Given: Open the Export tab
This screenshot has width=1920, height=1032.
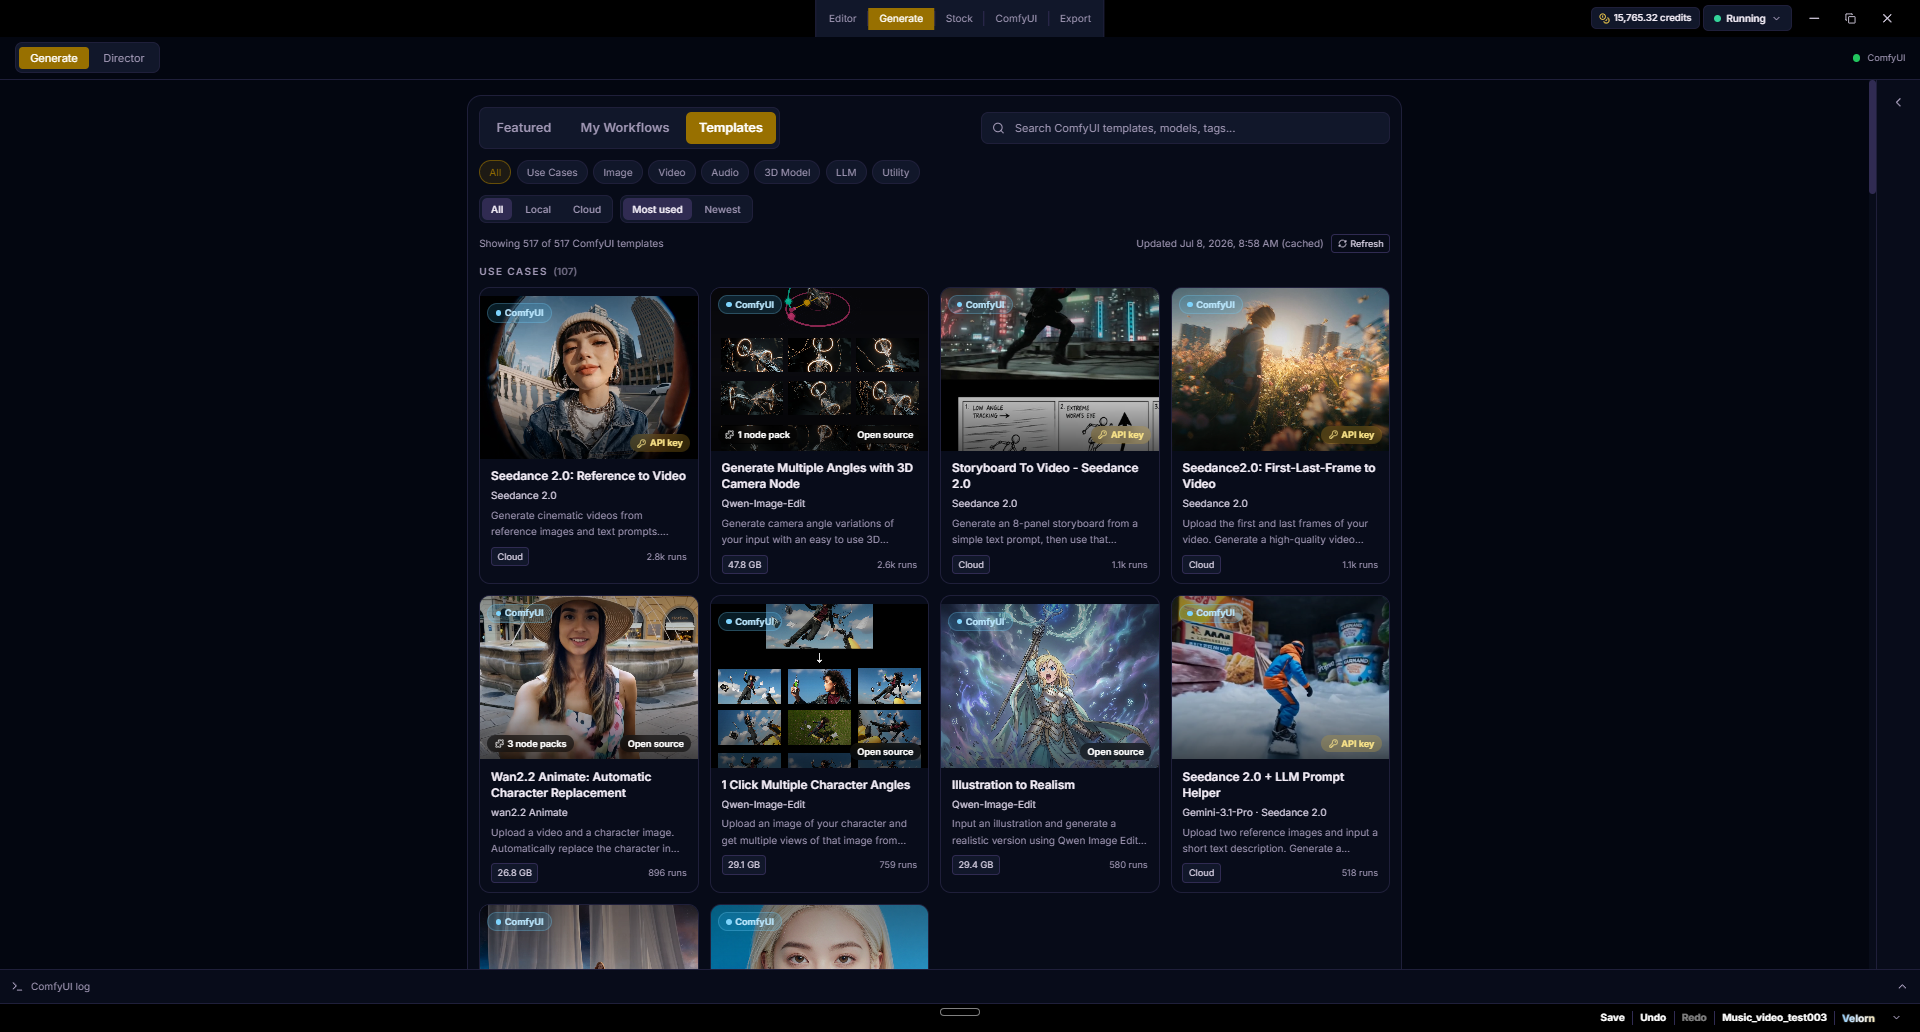Looking at the screenshot, I should [1075, 19].
